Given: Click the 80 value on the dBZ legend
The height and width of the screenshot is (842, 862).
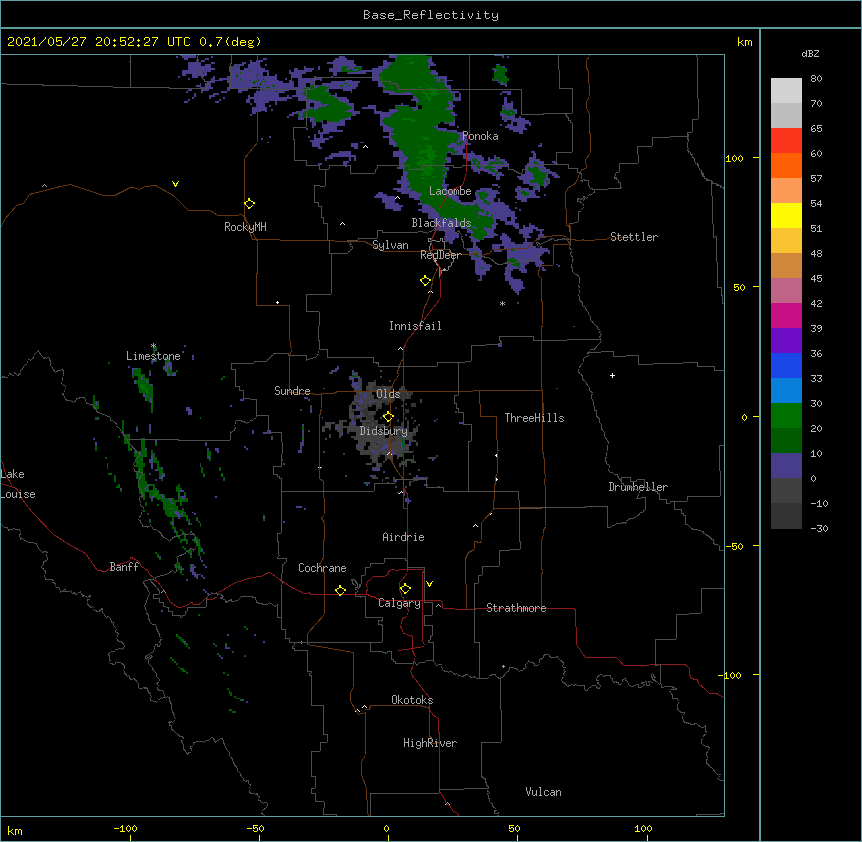Looking at the screenshot, I should pyautogui.click(x=816, y=79).
